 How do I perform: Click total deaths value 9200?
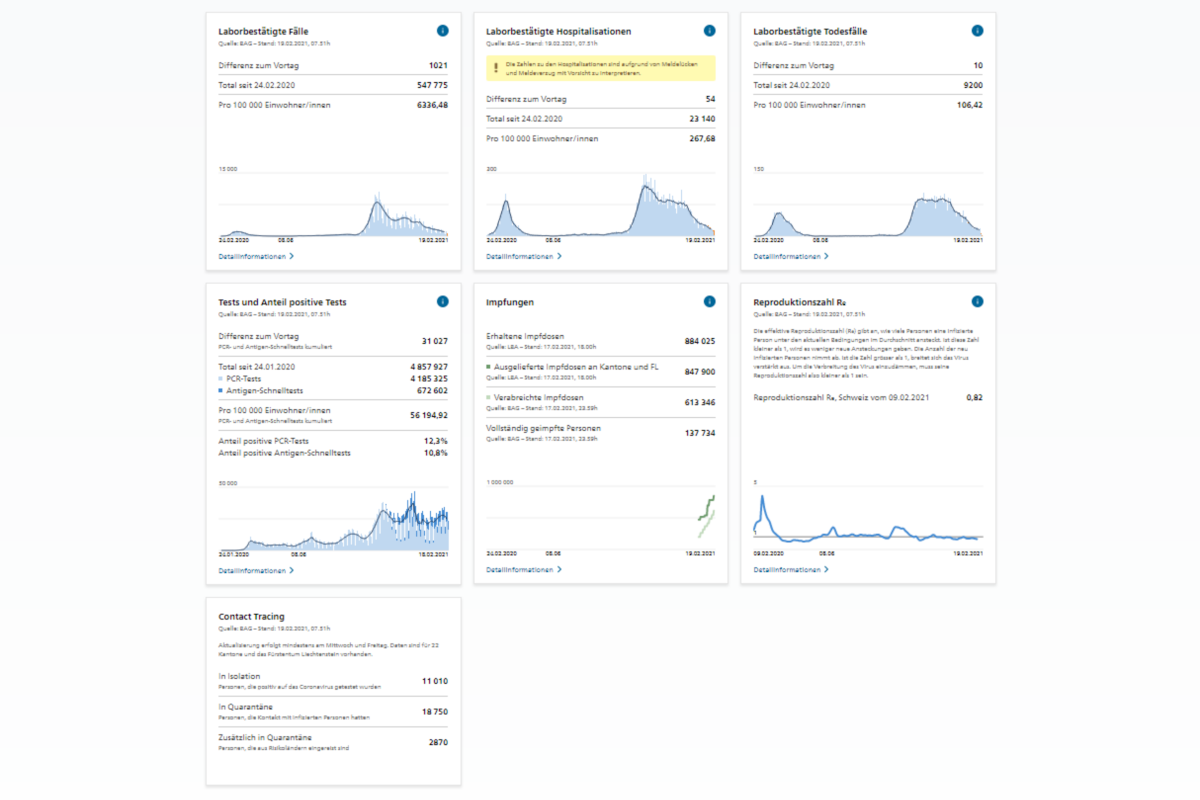[974, 85]
